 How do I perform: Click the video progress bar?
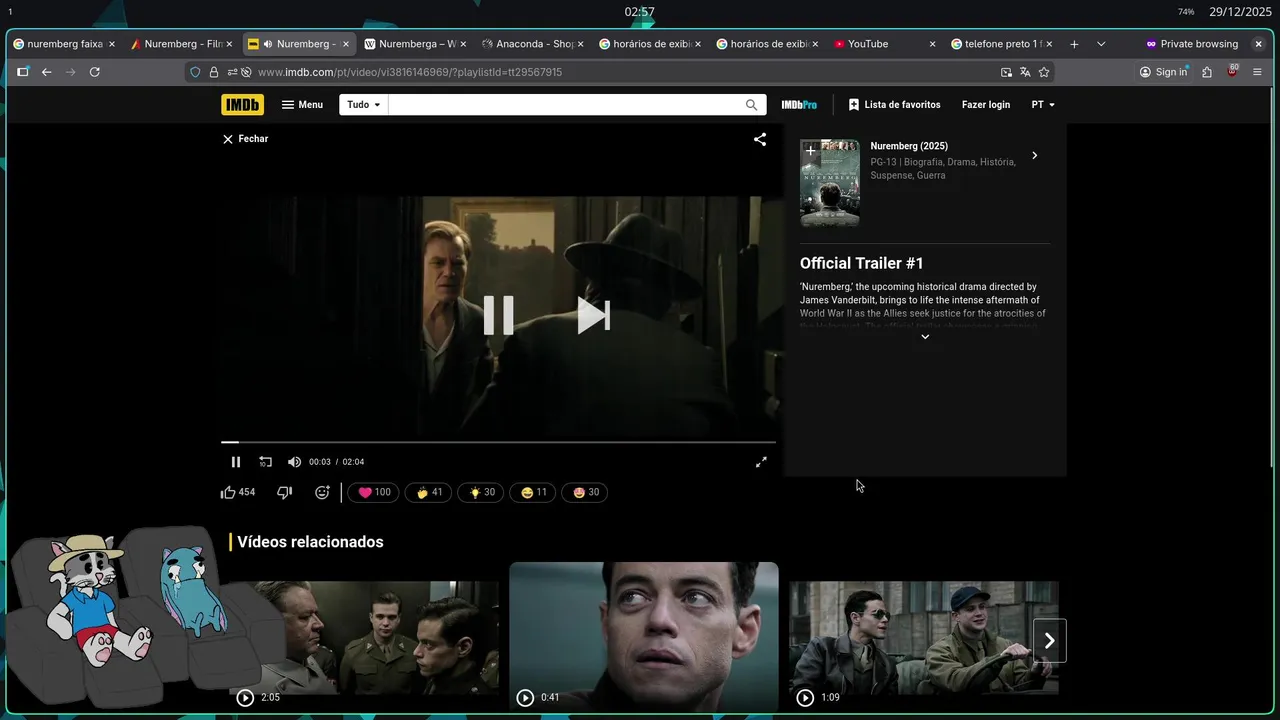pos(498,442)
